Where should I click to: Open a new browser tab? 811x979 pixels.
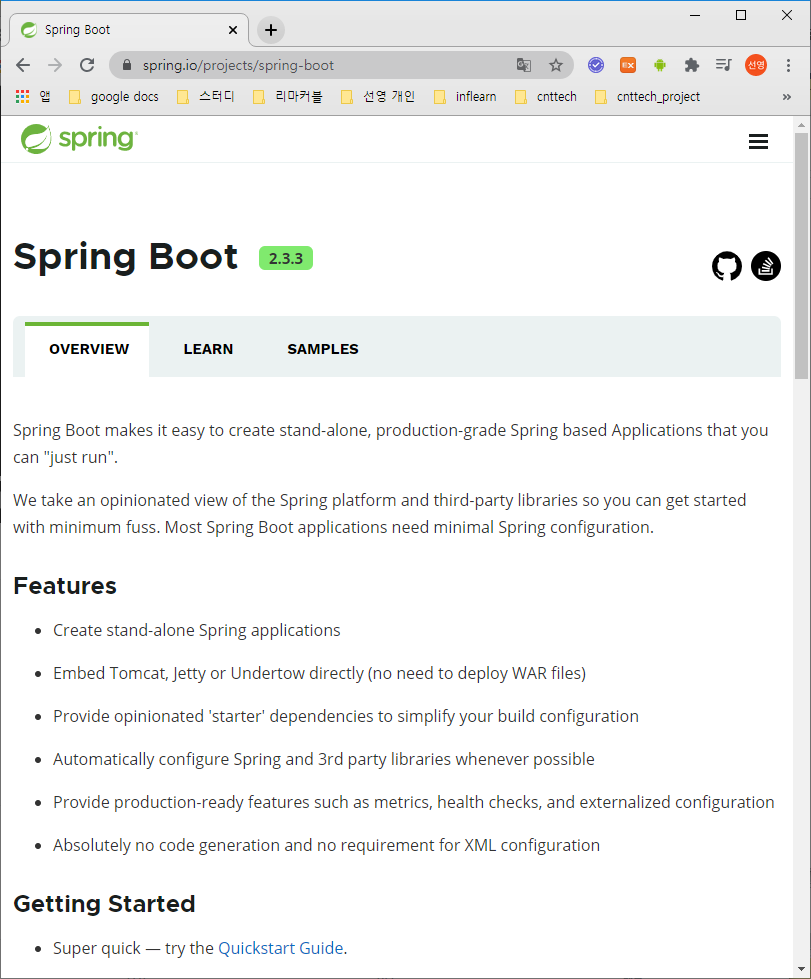click(x=271, y=30)
